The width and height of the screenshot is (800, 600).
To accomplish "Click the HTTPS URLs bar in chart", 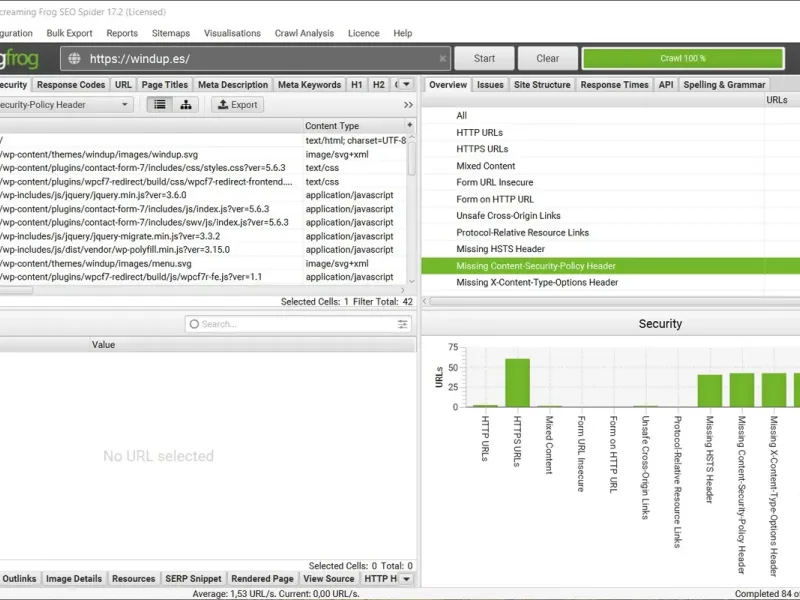I will 517,383.
